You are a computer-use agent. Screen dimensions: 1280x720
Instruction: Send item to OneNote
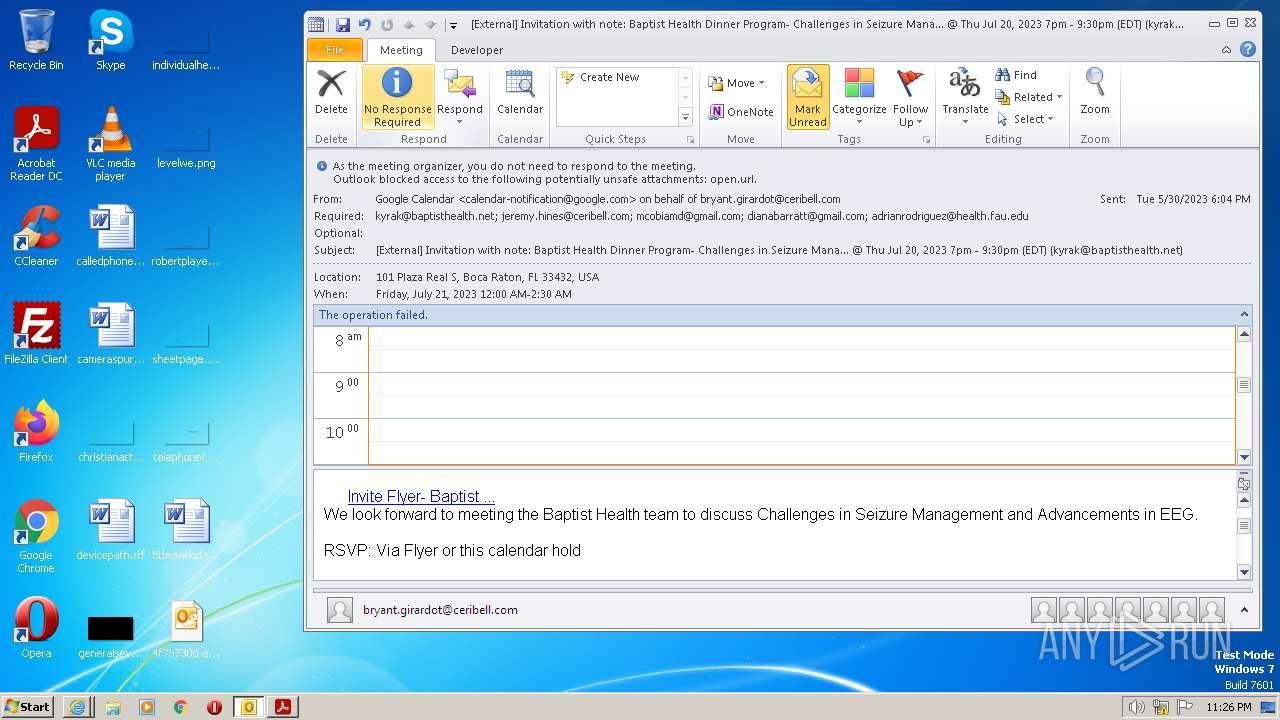(x=741, y=112)
